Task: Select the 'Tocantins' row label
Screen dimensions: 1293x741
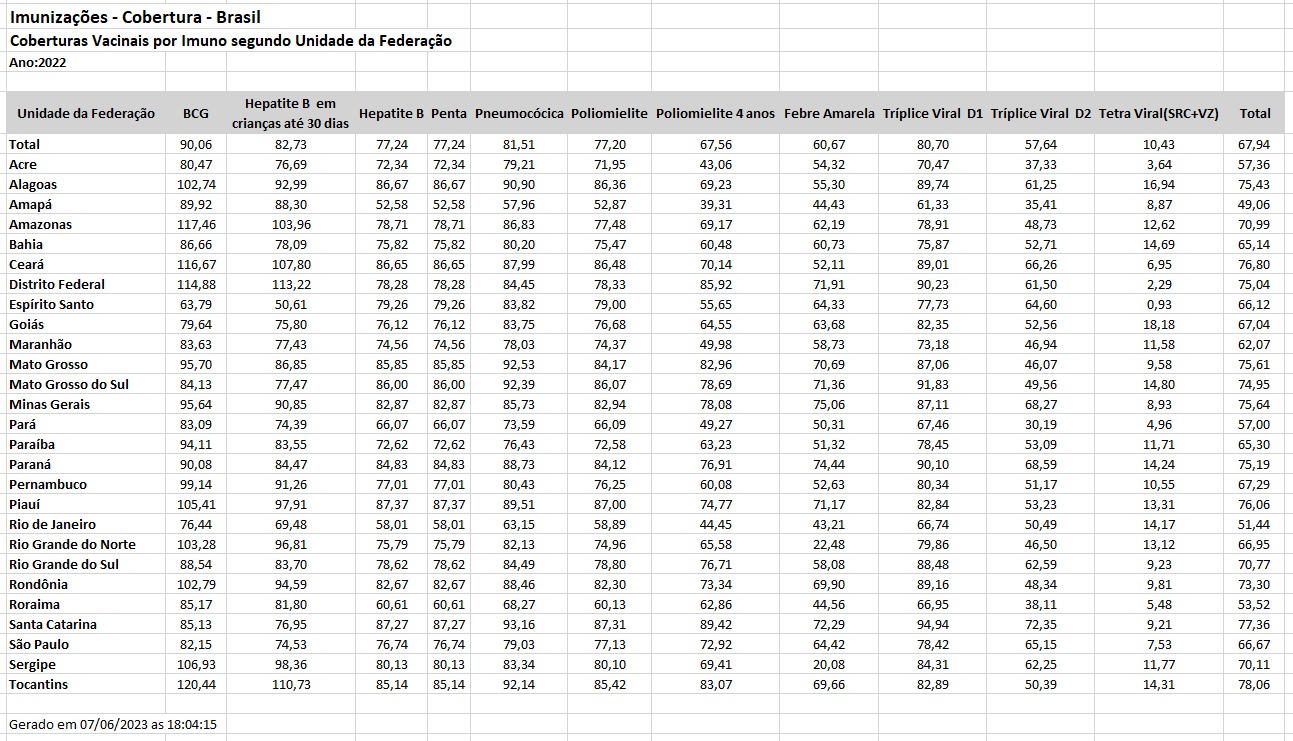Action: pos(38,684)
